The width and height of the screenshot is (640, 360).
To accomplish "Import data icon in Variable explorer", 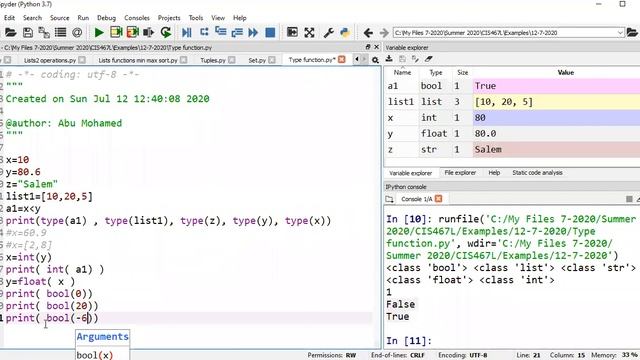I will click(x=389, y=59).
